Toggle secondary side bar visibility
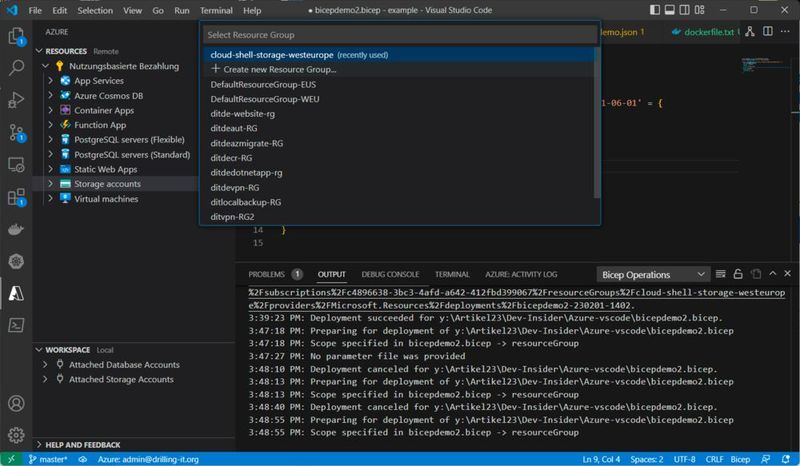The height and width of the screenshot is (466, 800). [x=685, y=10]
